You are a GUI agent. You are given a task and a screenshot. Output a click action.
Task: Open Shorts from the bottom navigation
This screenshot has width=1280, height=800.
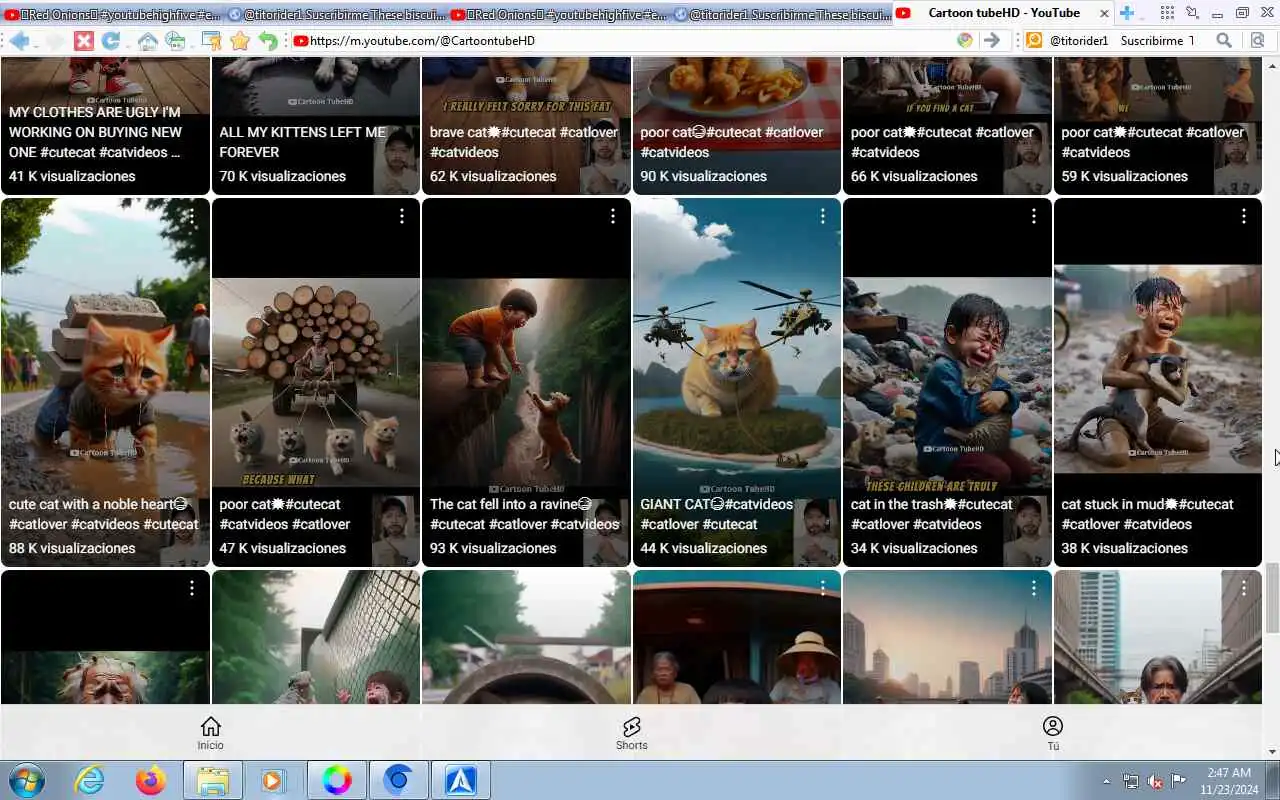point(631,733)
